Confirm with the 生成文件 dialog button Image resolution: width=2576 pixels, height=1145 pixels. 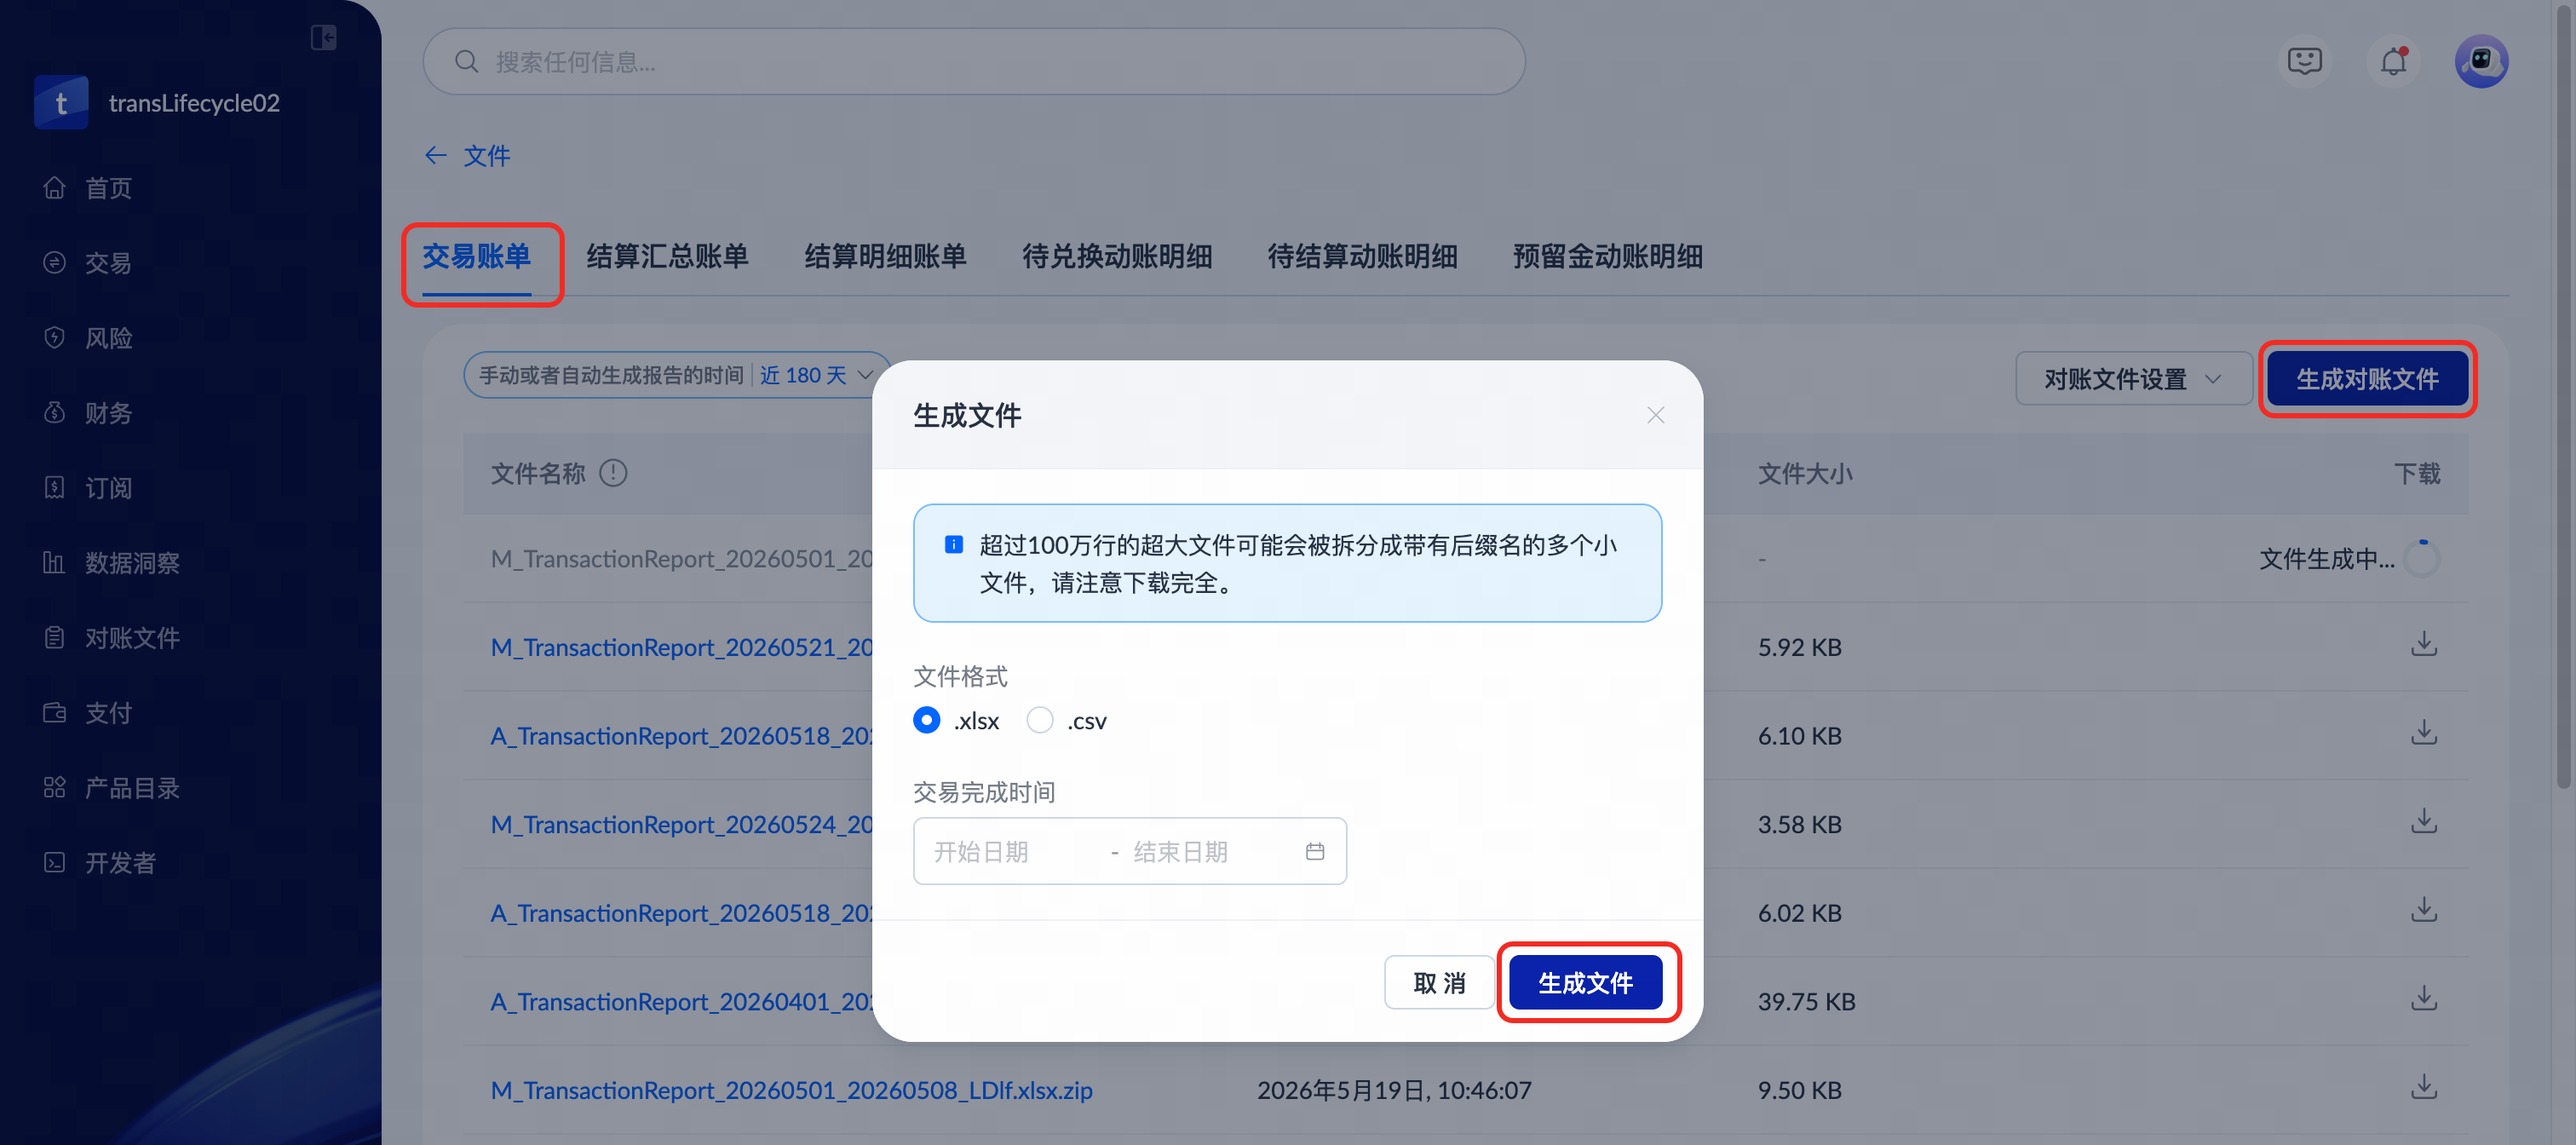point(1585,982)
